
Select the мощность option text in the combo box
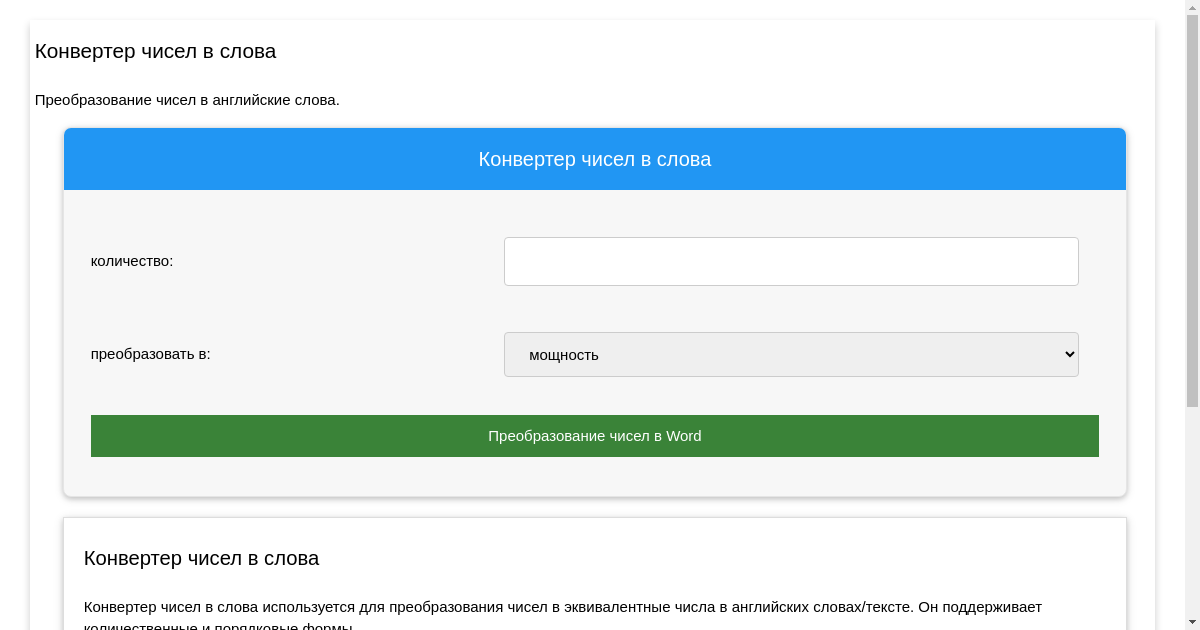(564, 355)
